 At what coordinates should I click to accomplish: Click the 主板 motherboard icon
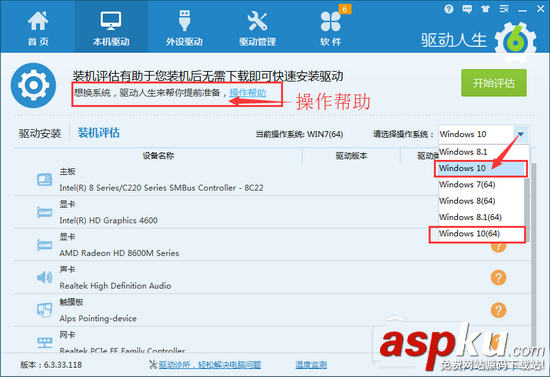point(45,180)
